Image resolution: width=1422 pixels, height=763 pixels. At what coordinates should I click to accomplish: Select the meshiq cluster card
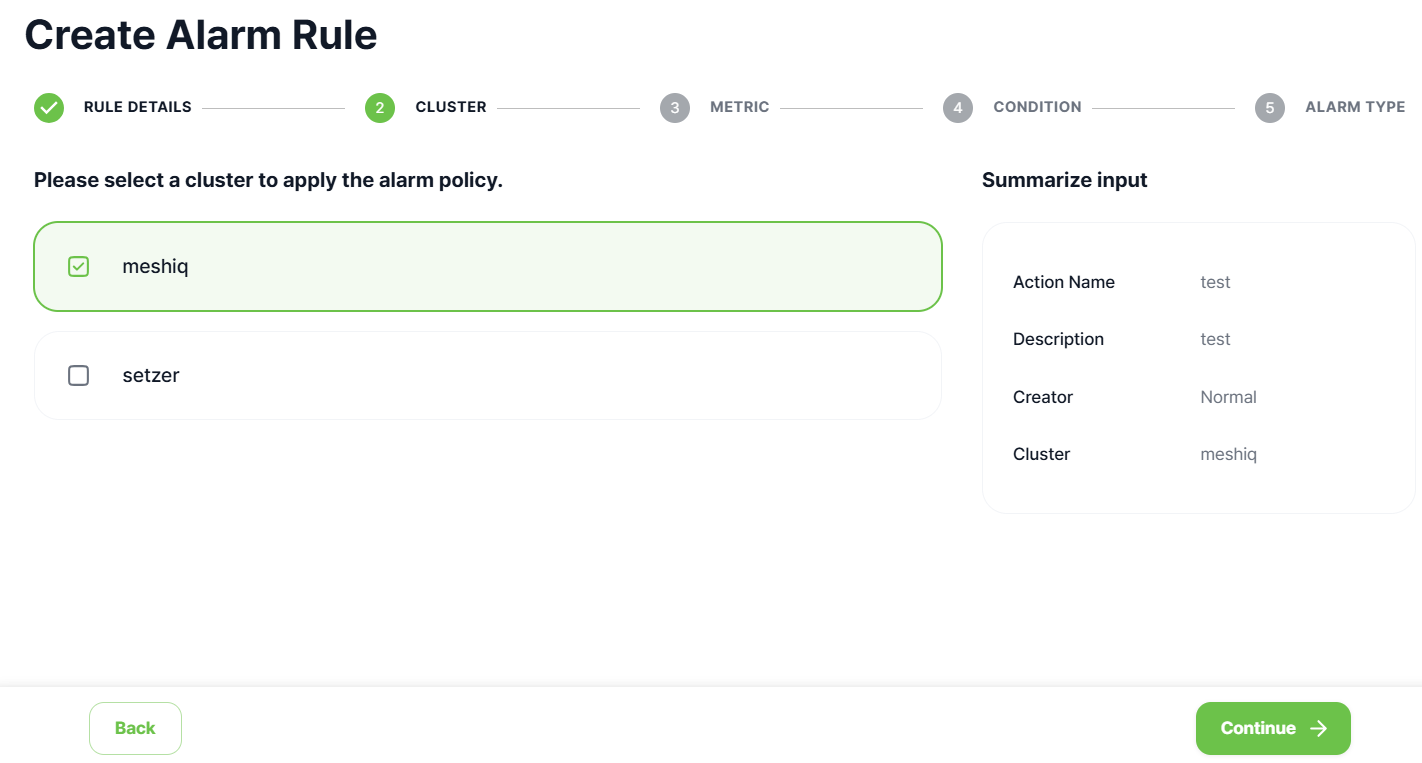(x=488, y=266)
